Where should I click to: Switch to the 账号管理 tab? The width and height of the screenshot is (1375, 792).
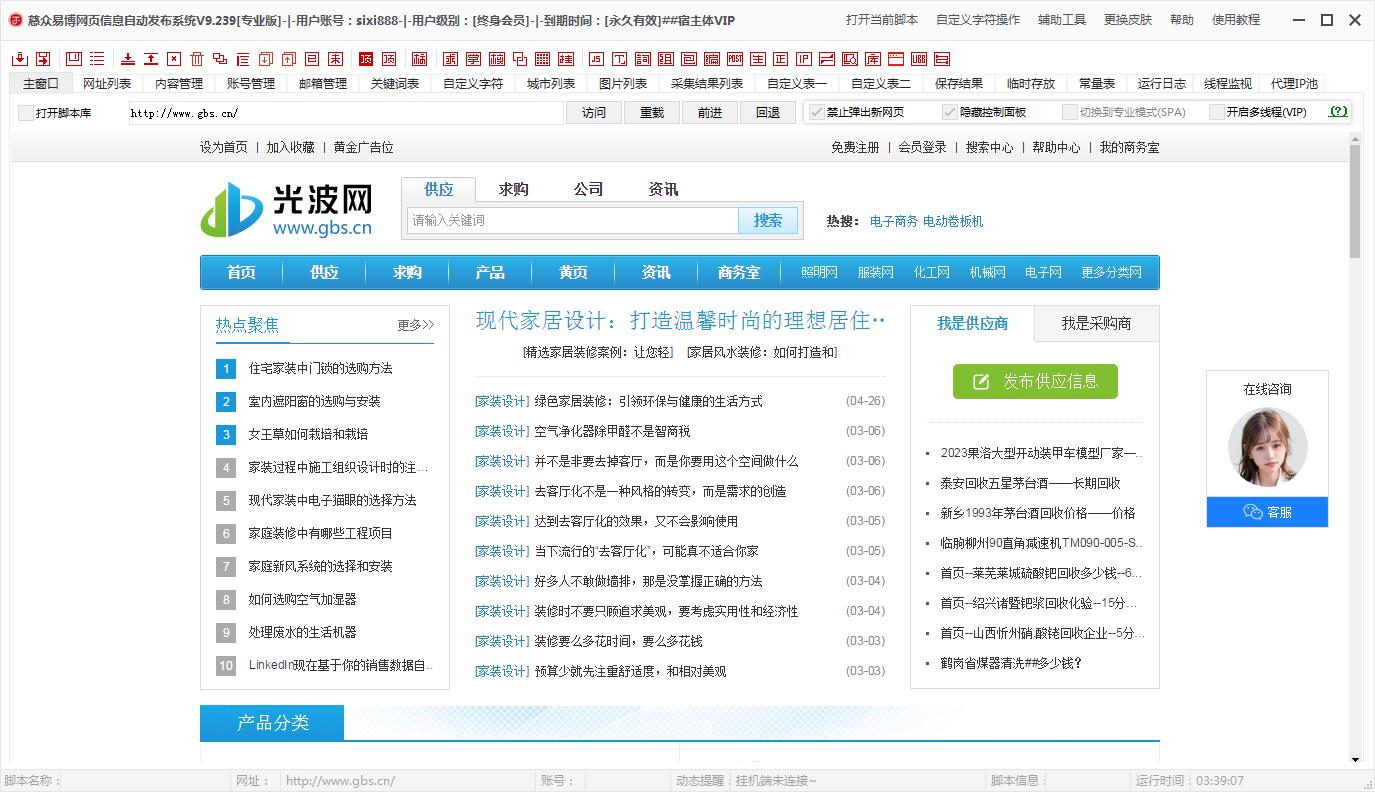251,84
